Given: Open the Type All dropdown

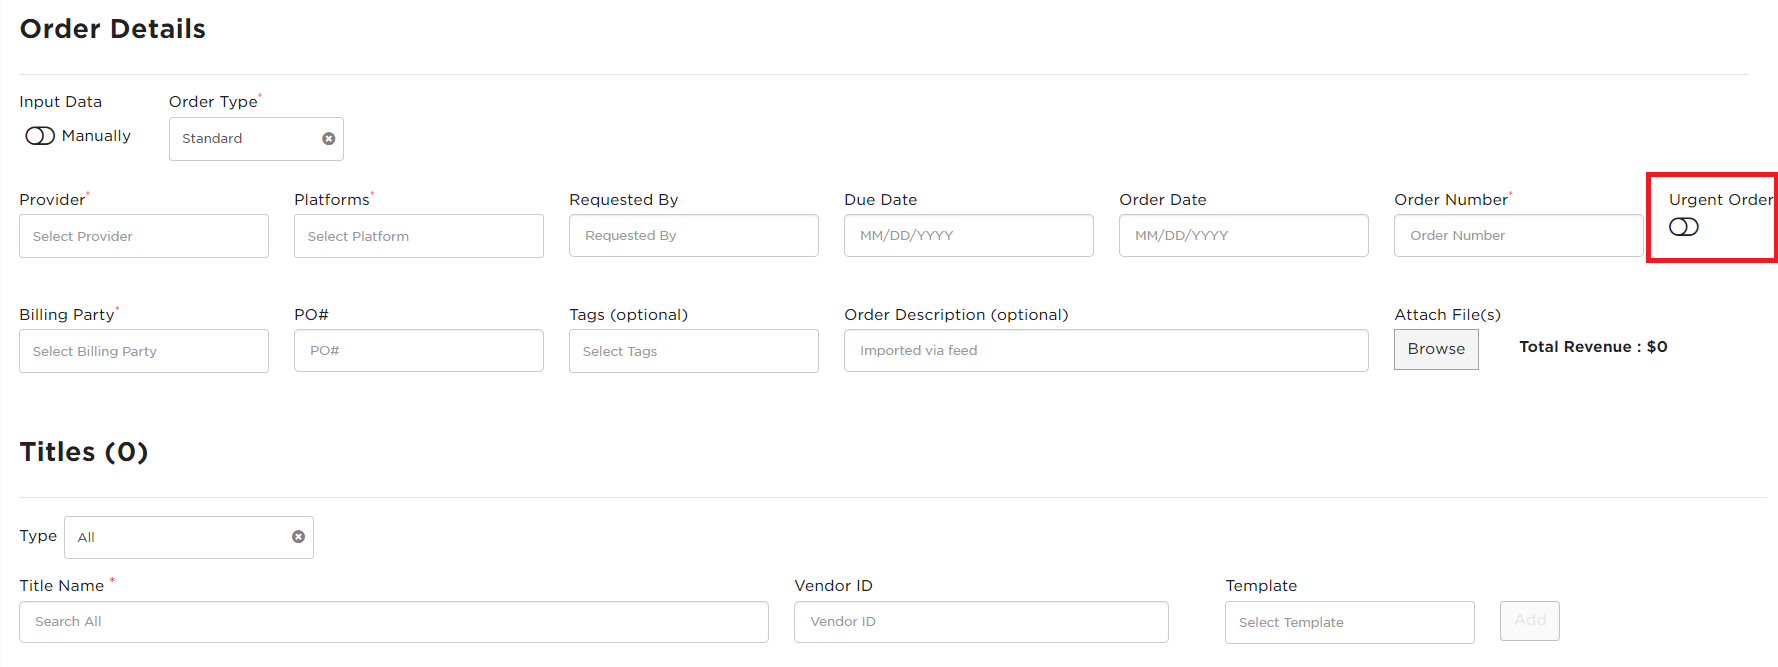Looking at the screenshot, I should point(189,537).
